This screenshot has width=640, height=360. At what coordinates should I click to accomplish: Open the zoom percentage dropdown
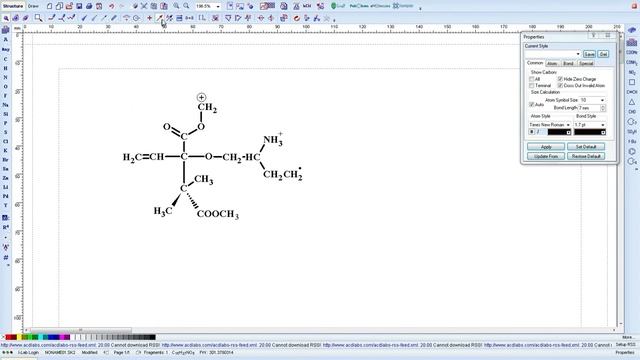click(x=218, y=7)
